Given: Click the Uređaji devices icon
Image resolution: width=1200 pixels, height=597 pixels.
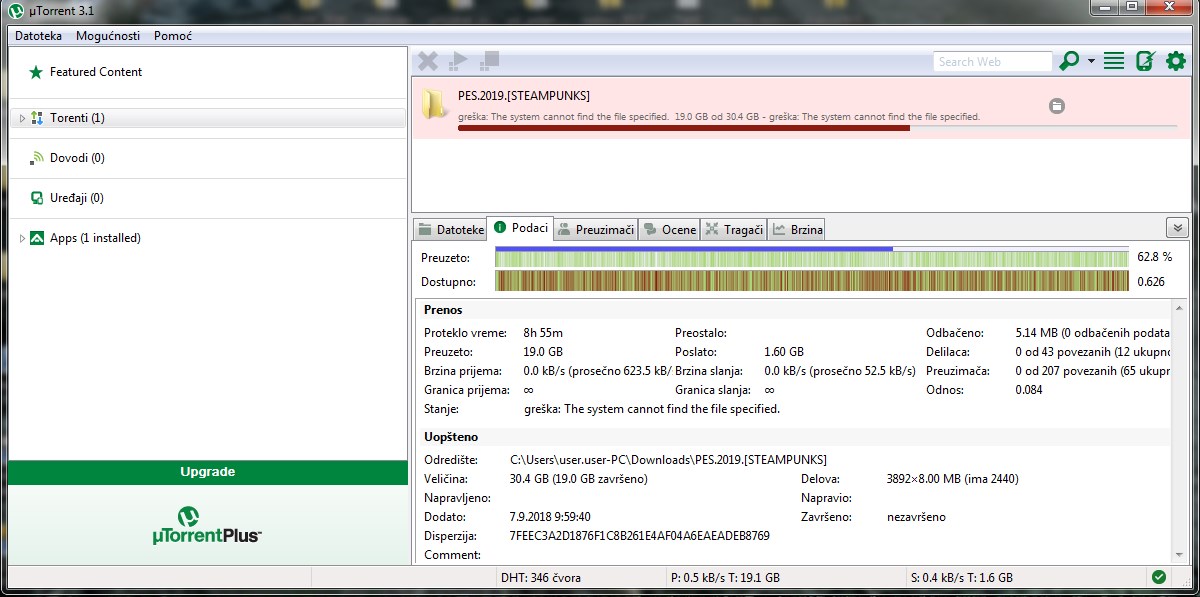Looking at the screenshot, I should click(x=37, y=198).
